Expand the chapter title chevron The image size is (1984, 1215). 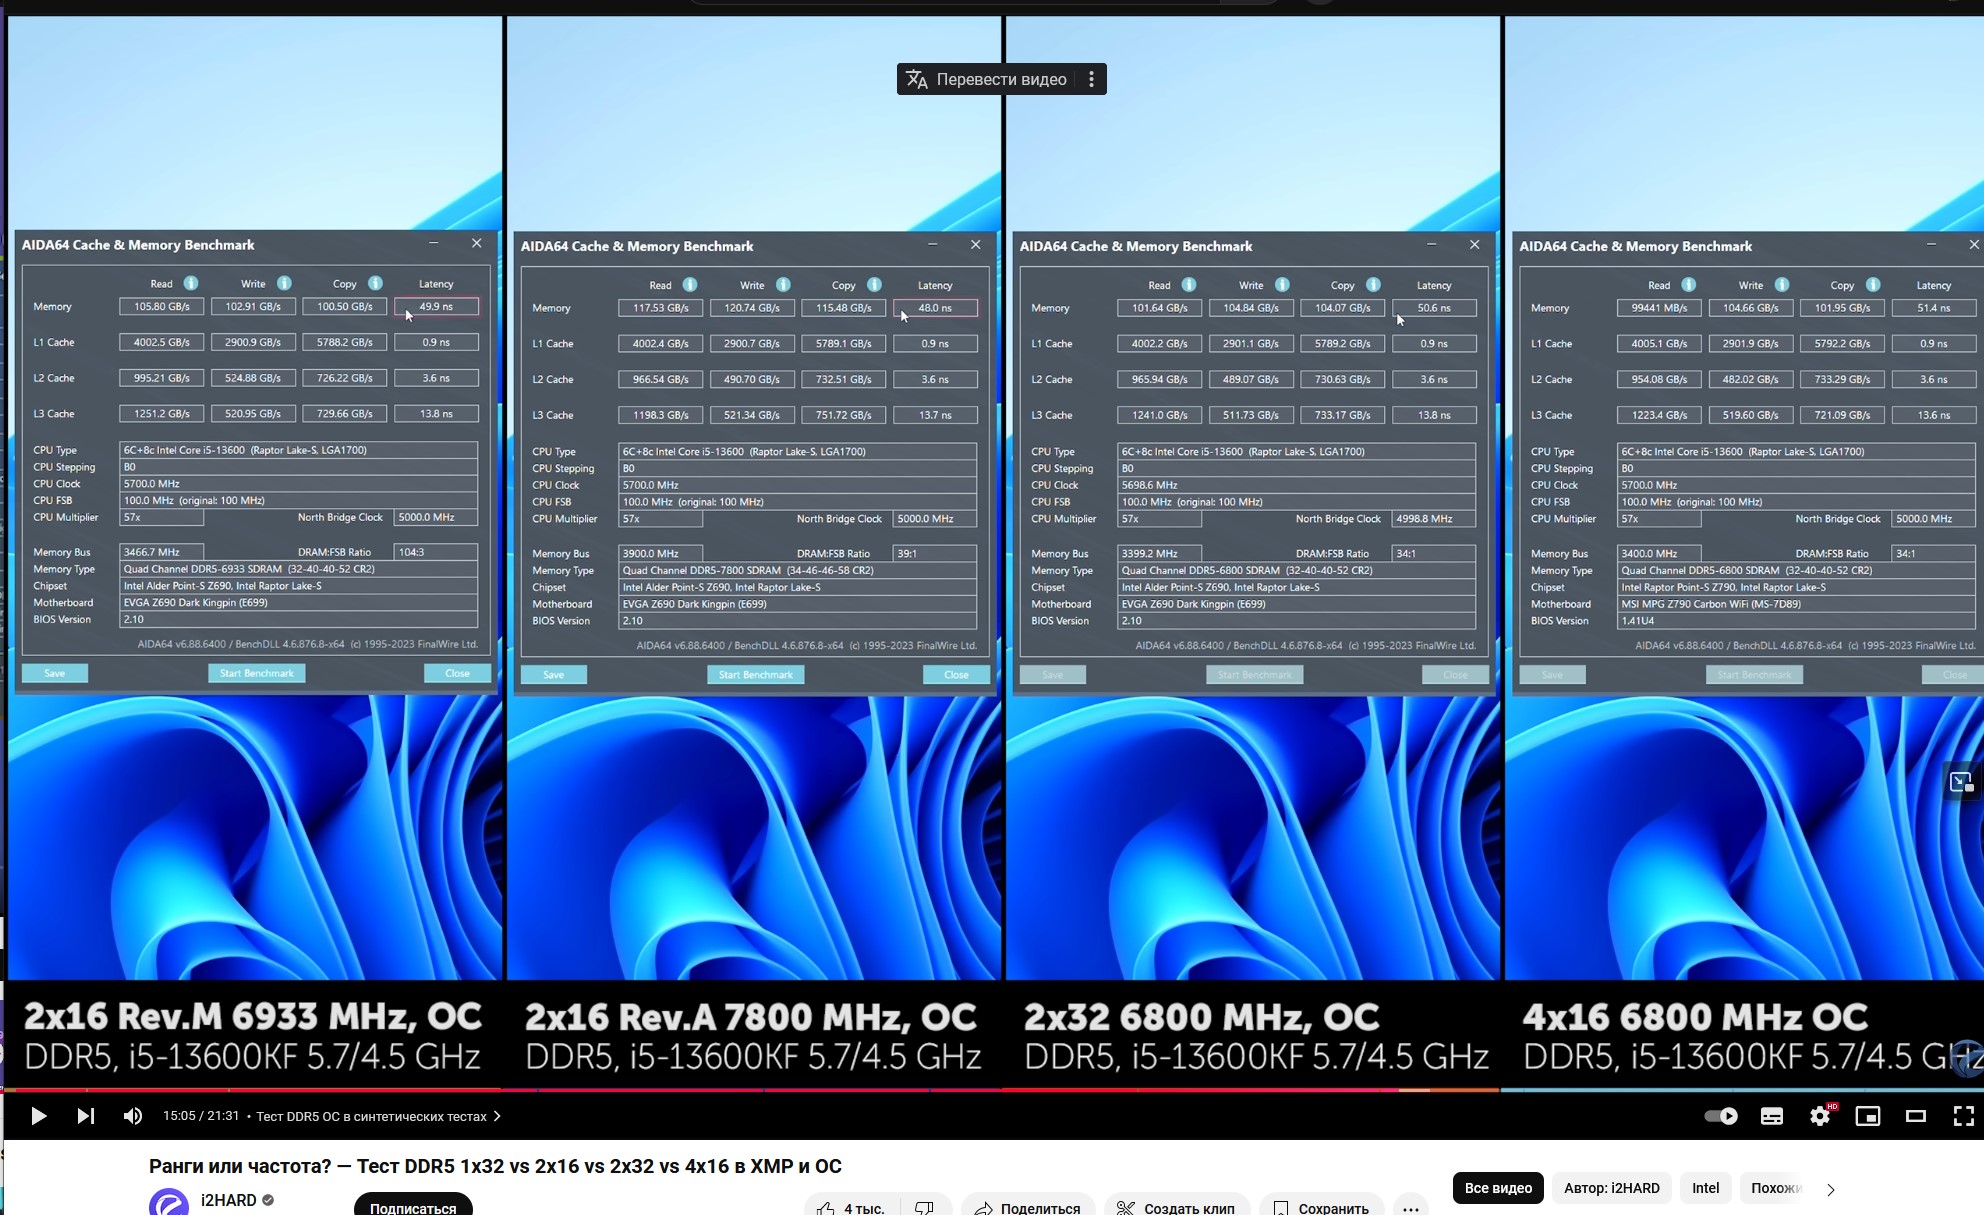click(x=497, y=1116)
